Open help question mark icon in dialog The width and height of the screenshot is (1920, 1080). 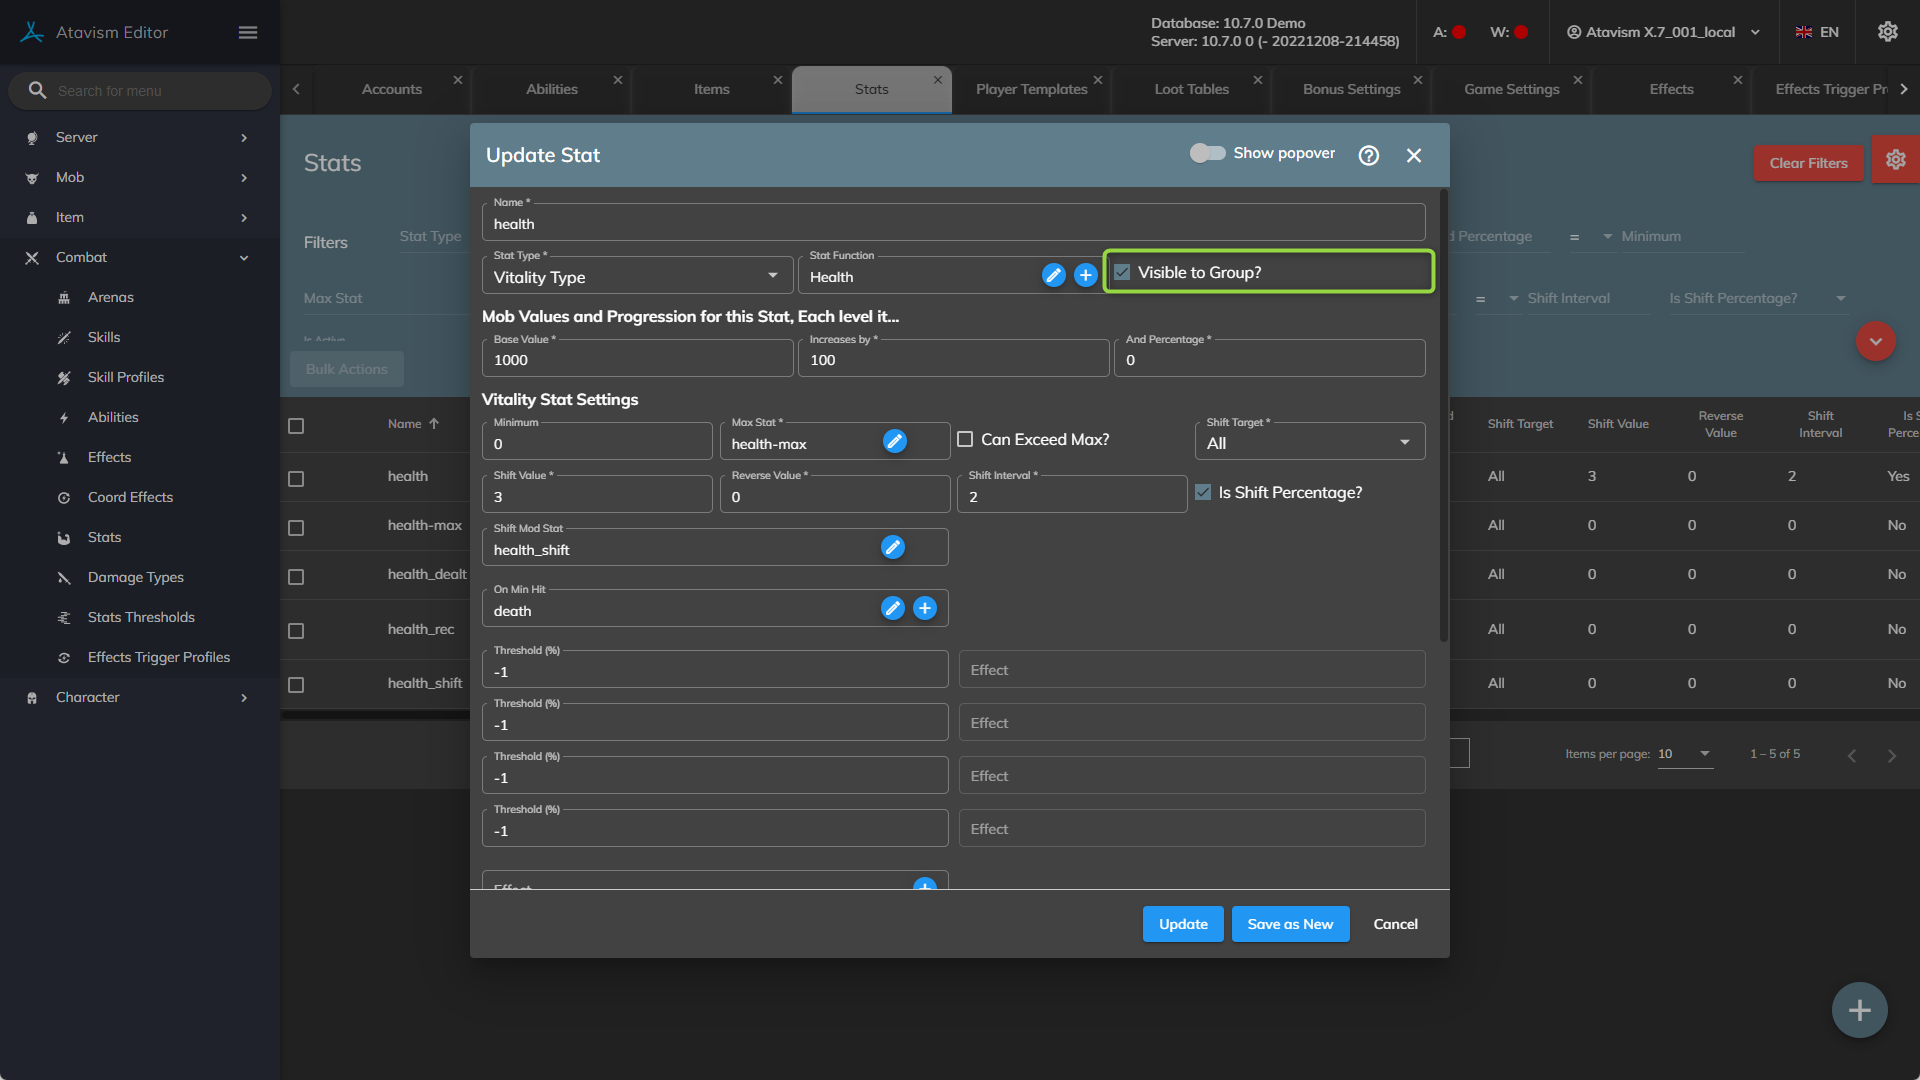(x=1368, y=155)
